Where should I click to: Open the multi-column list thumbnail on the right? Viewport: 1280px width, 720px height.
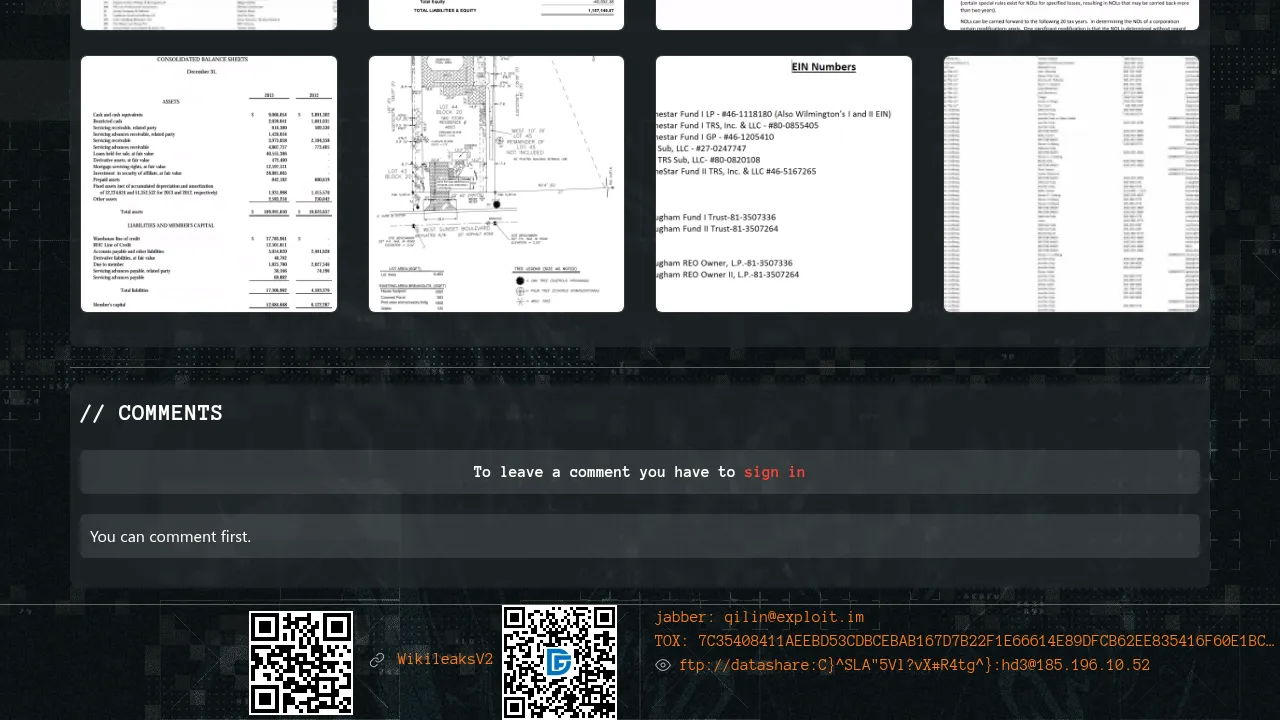[x=1071, y=184]
